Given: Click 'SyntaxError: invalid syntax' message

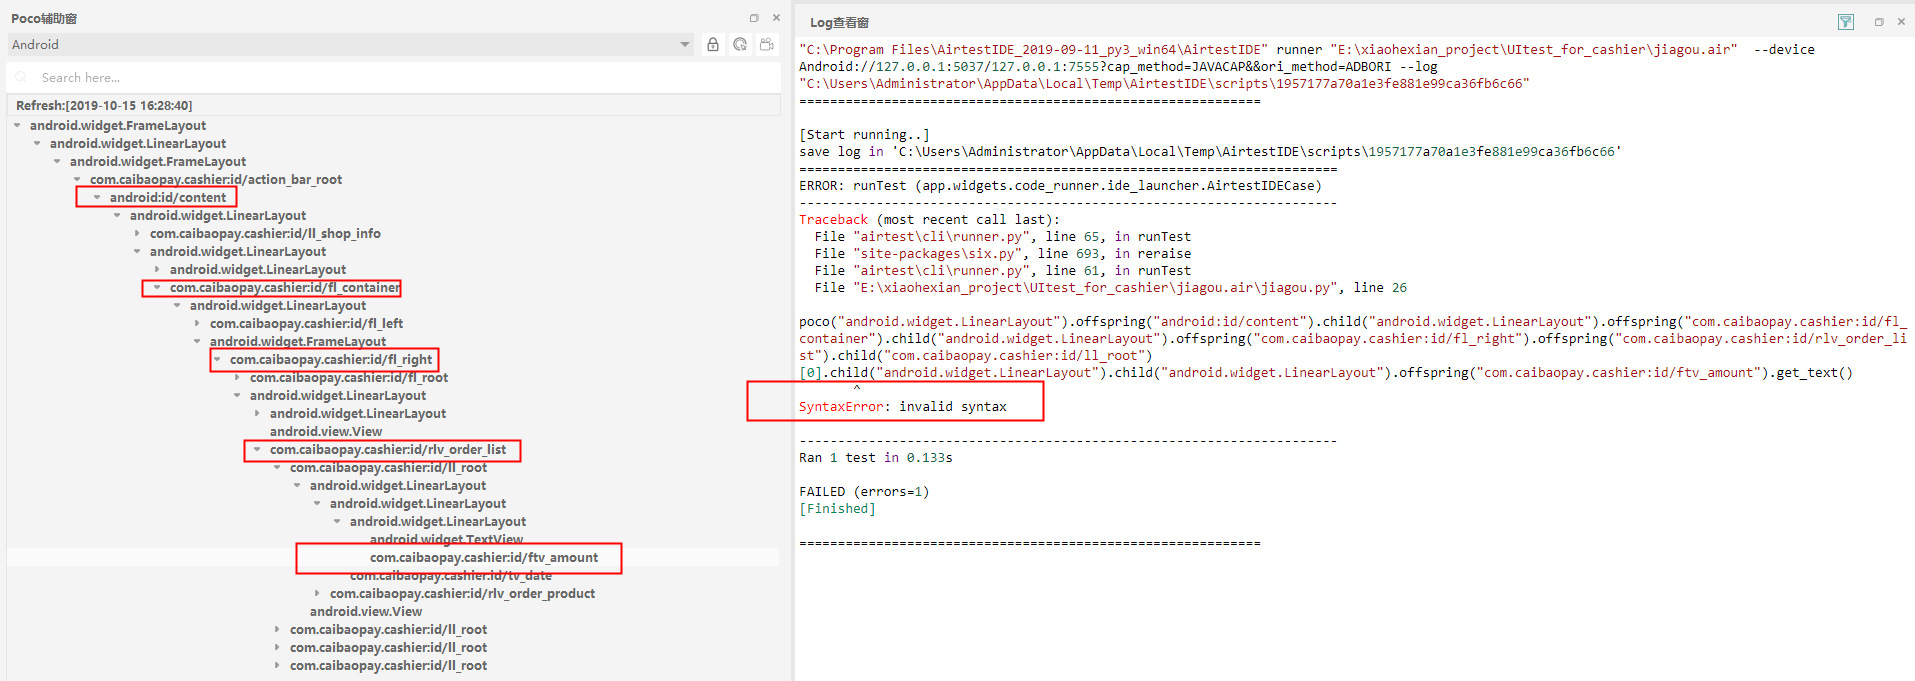Looking at the screenshot, I should (x=902, y=406).
